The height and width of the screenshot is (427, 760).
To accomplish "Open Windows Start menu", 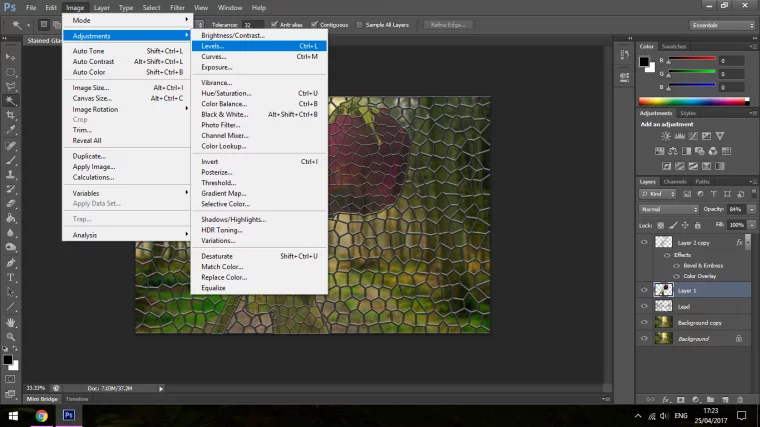I will pyautogui.click(x=13, y=415).
